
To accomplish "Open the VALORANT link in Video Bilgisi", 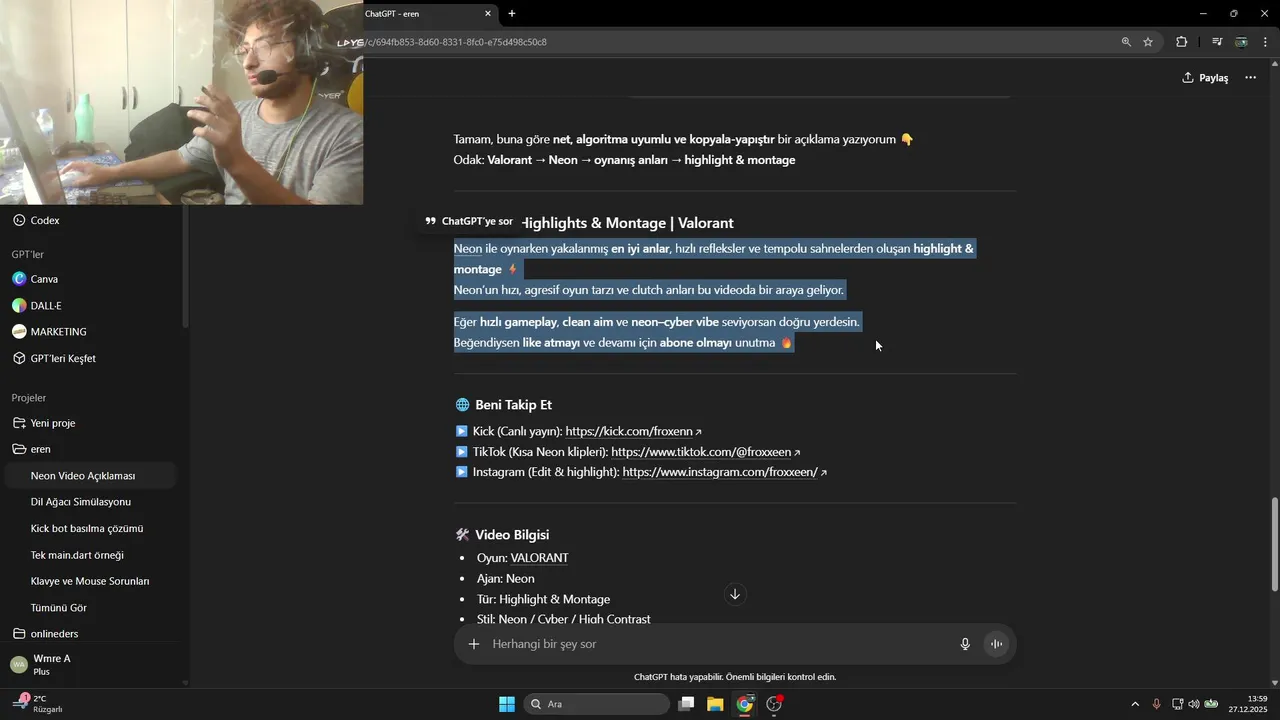I will pyautogui.click(x=539, y=558).
